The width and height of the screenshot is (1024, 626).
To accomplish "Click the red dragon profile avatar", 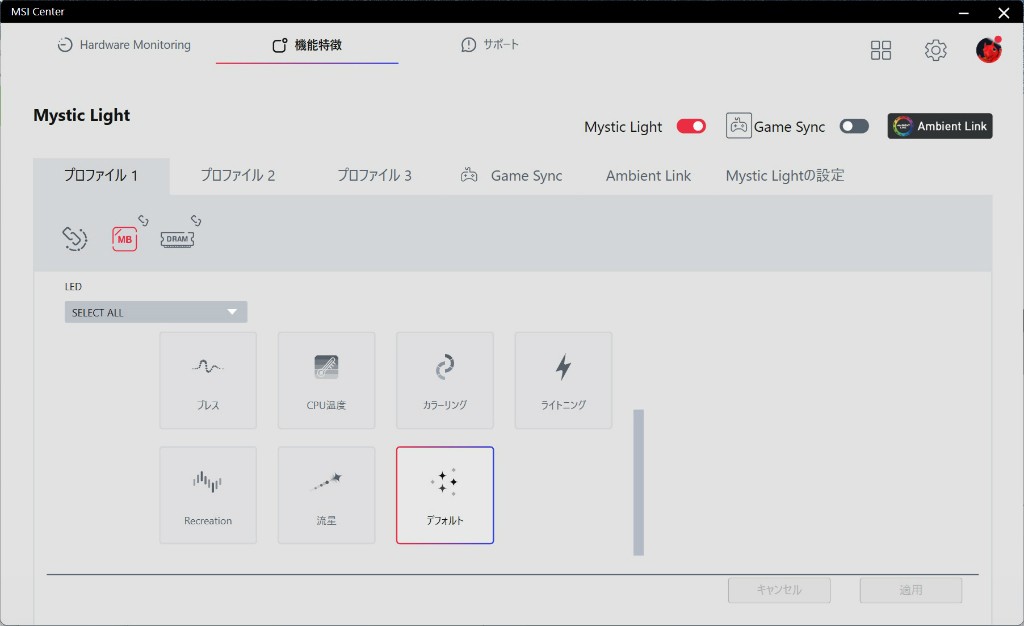I will click(x=988, y=50).
